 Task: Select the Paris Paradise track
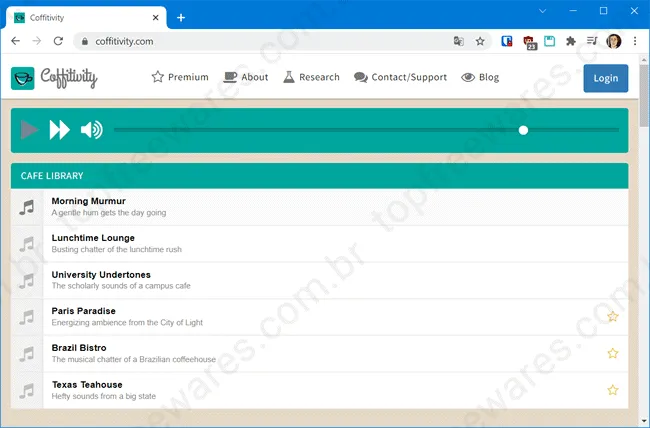click(x=319, y=317)
